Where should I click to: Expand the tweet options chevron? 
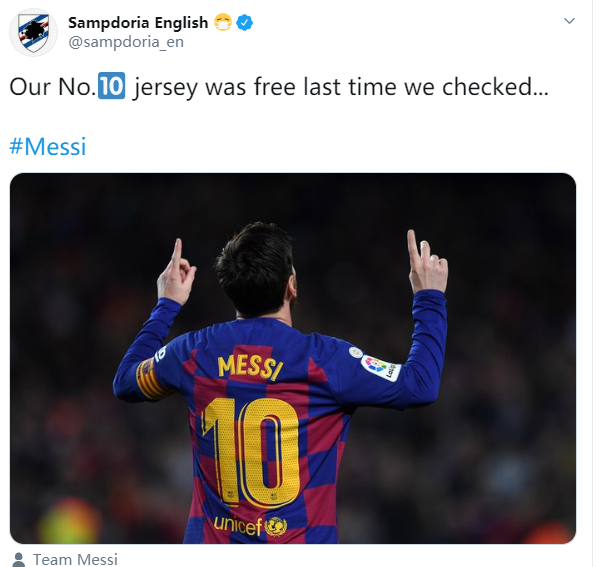tap(569, 20)
